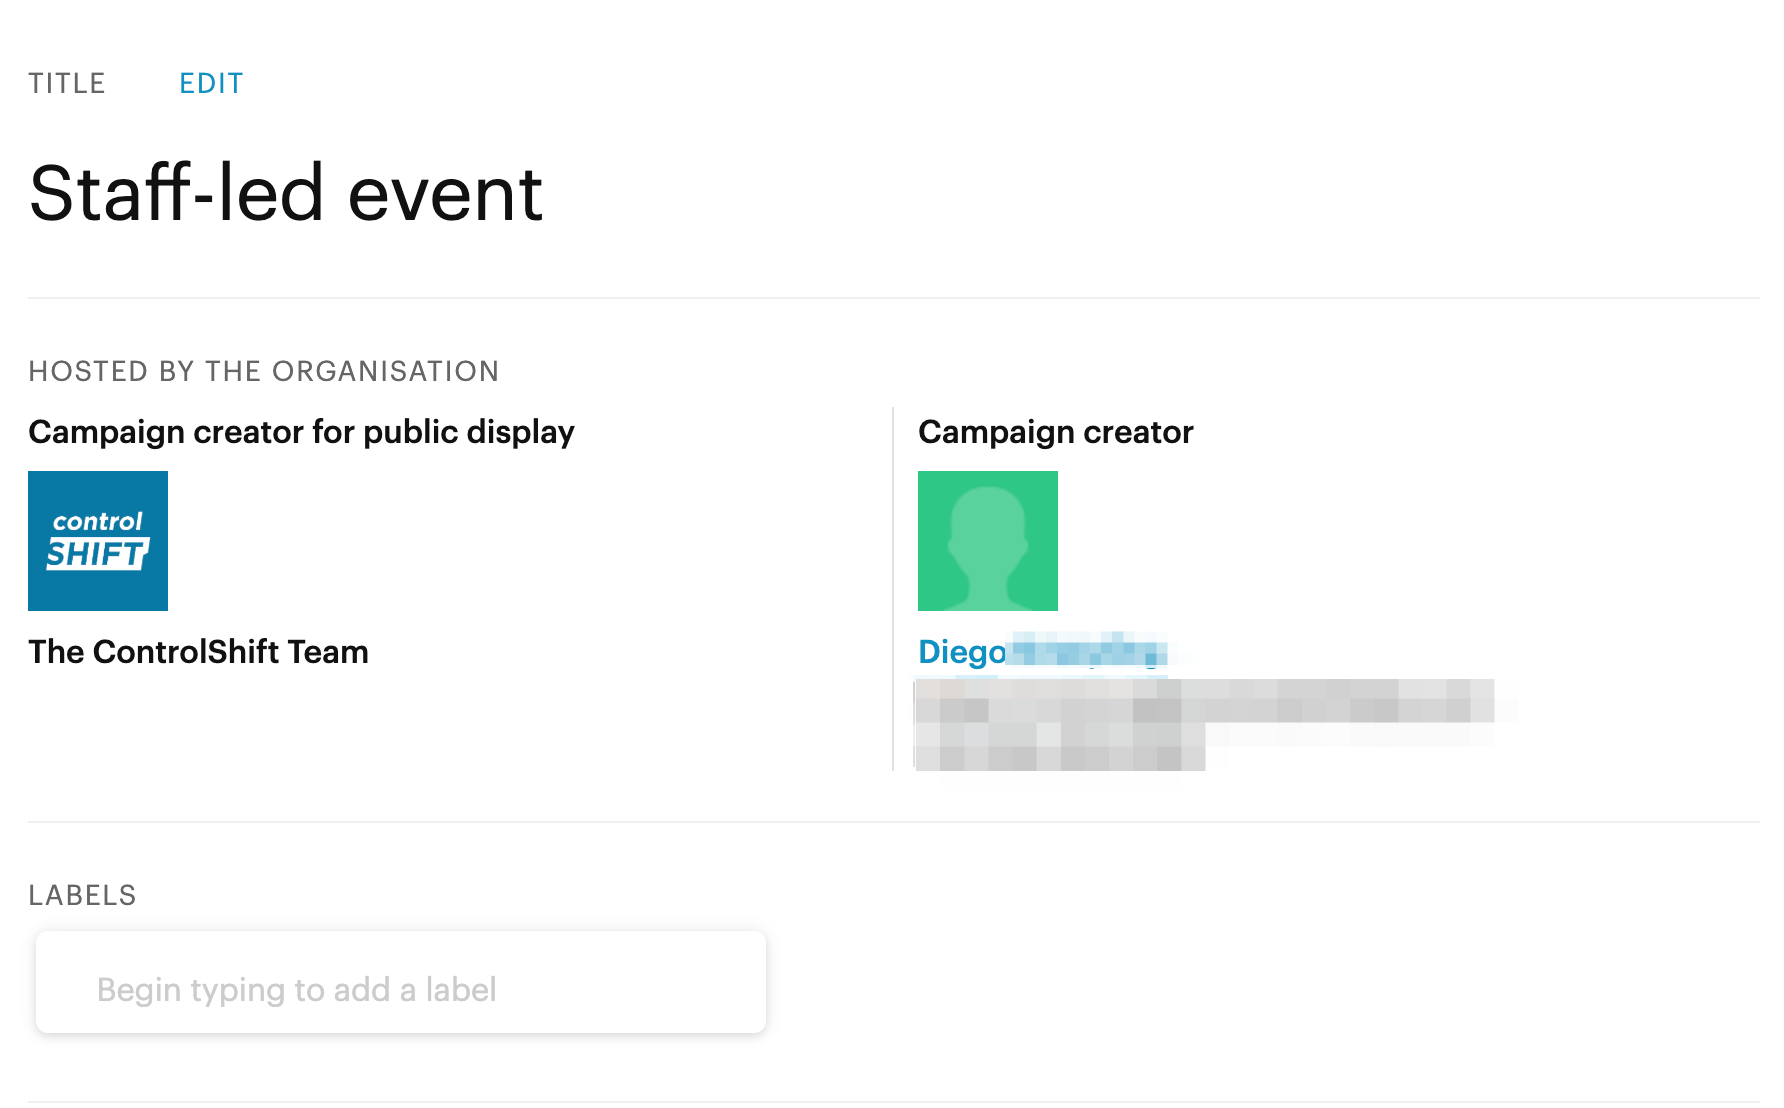Click the horizontal divider above LABELS

(x=894, y=822)
